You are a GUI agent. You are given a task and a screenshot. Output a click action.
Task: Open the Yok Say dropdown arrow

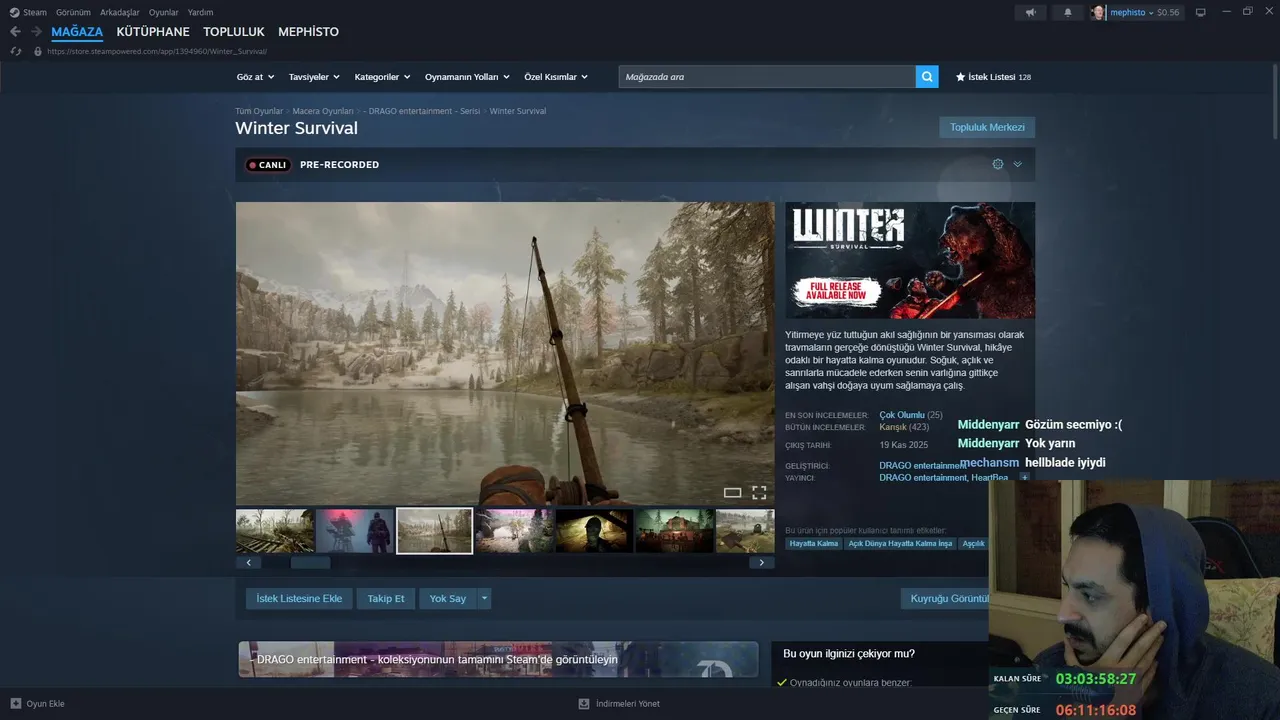(x=485, y=599)
